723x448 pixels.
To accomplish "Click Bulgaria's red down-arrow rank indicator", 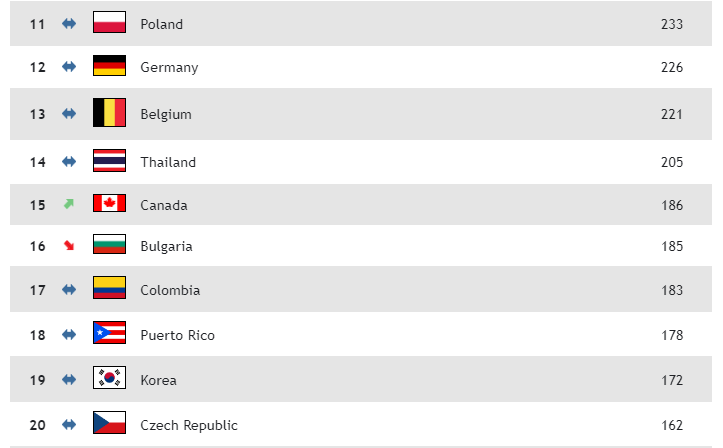I will pos(69,246).
